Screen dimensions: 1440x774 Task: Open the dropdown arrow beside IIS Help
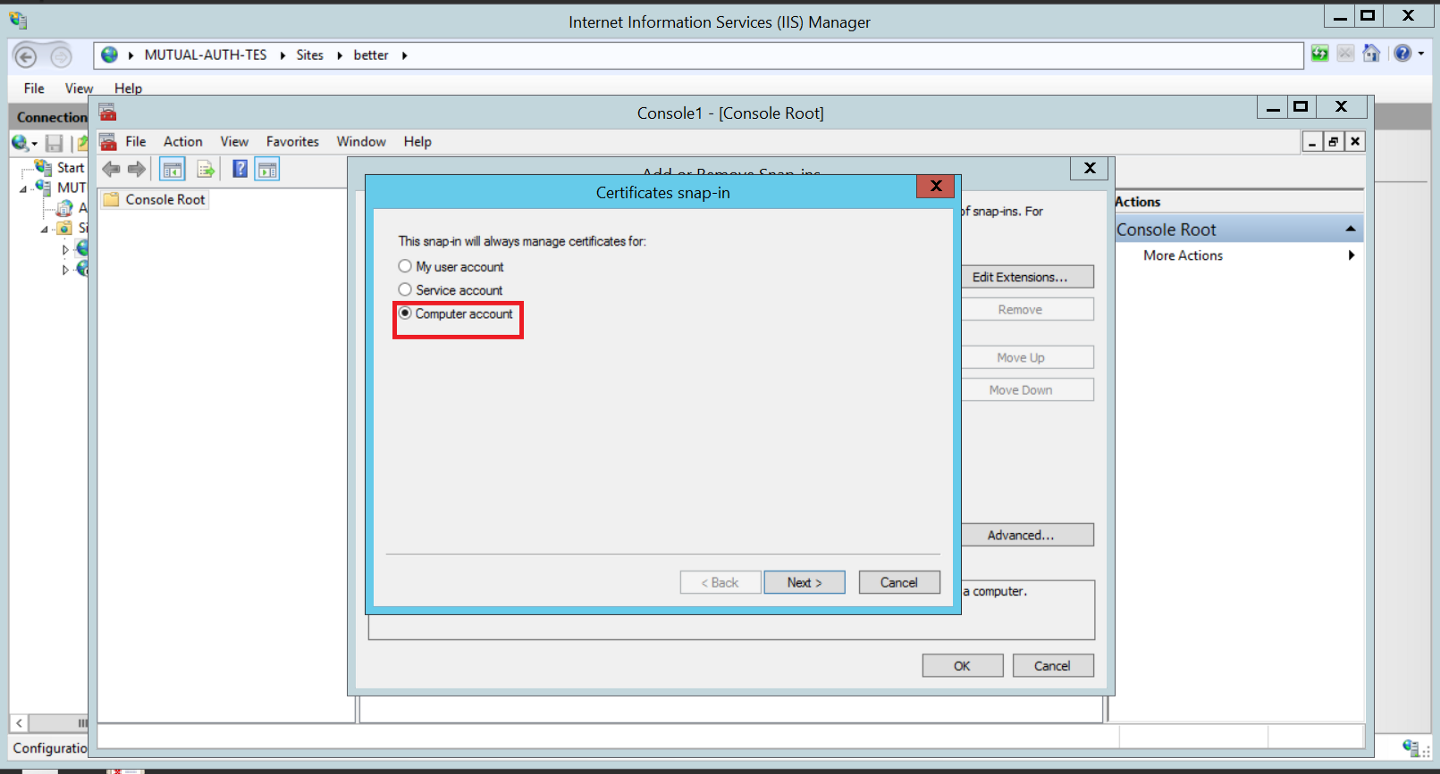pyautogui.click(x=1421, y=54)
